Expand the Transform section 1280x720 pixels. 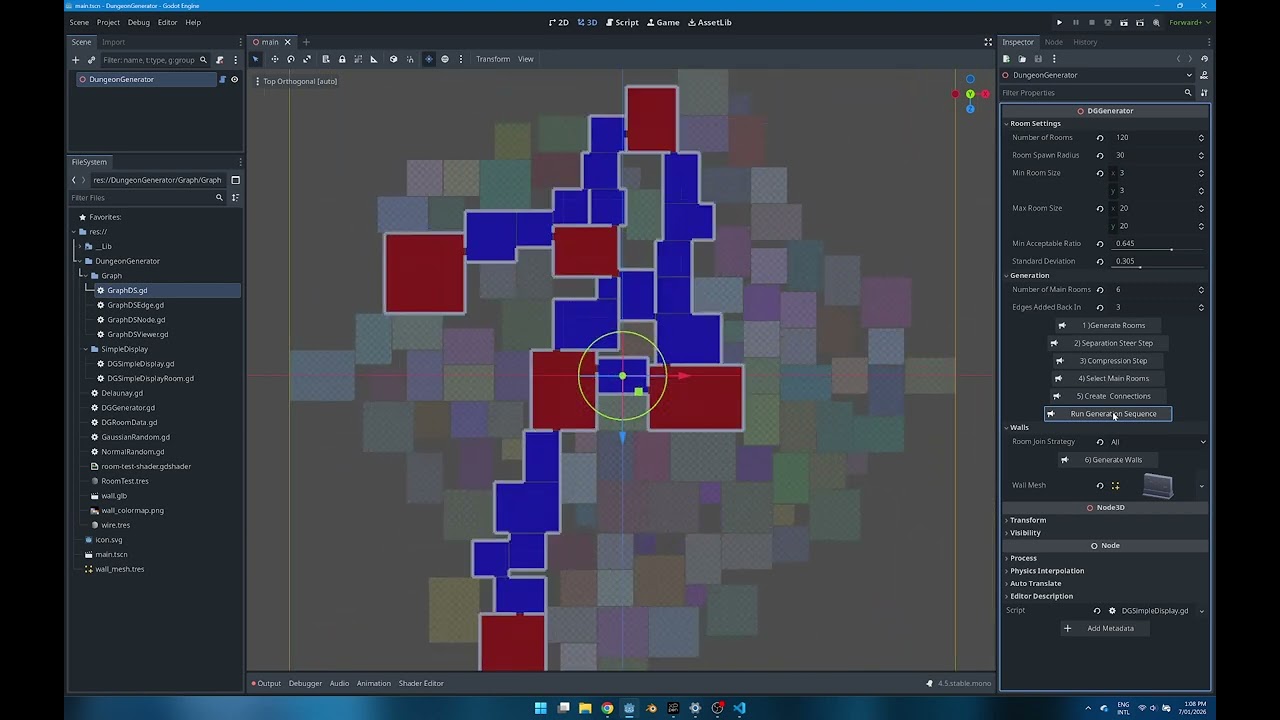(1027, 520)
